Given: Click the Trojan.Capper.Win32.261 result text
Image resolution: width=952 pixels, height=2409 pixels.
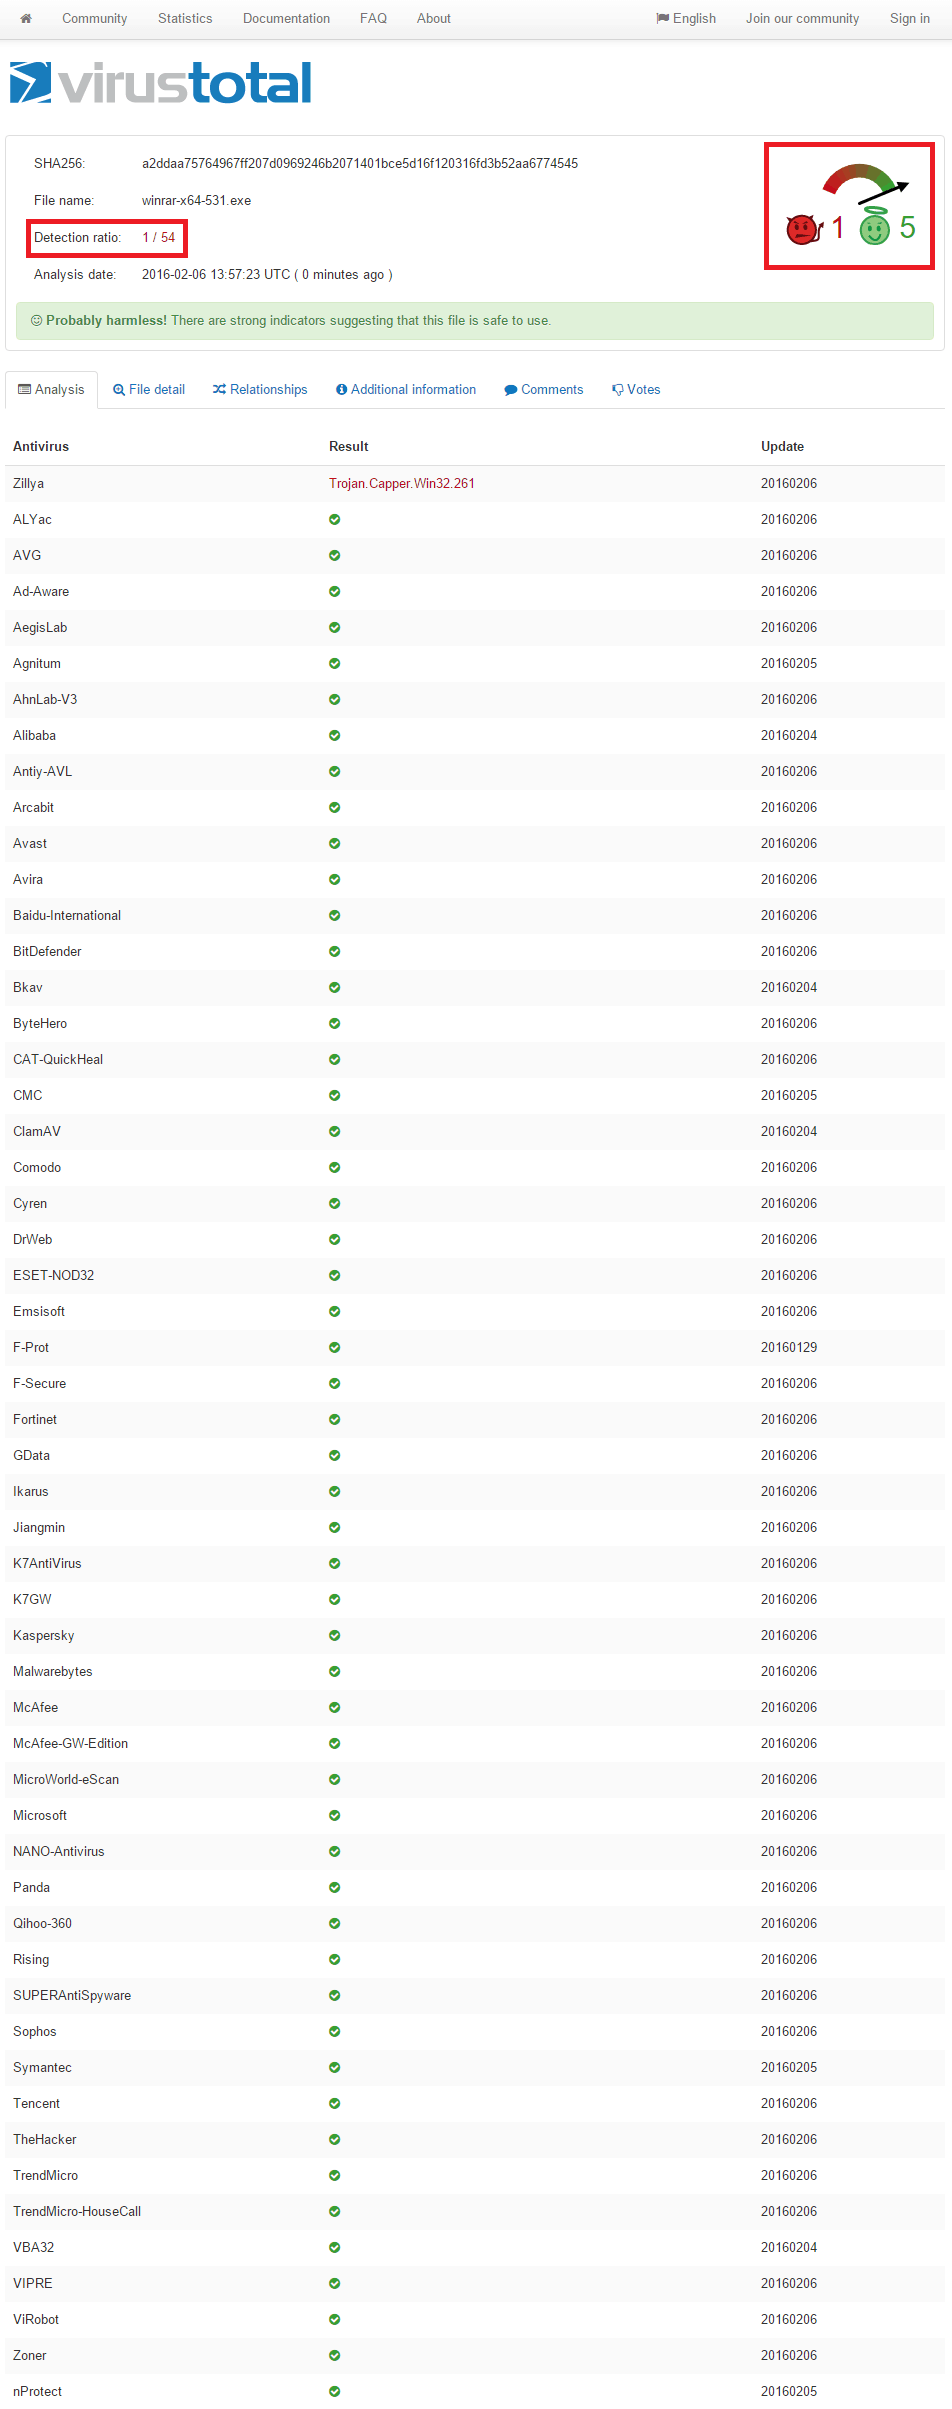Looking at the screenshot, I should pos(402,483).
